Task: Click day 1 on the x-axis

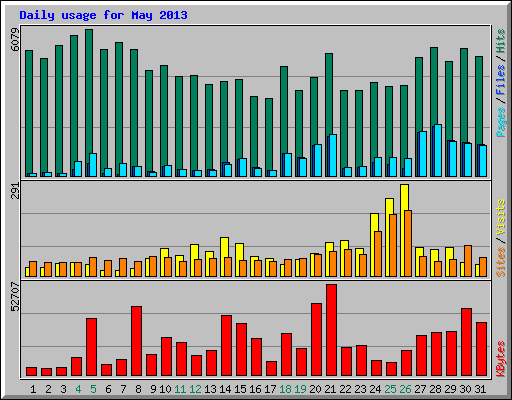Action: coord(33,389)
